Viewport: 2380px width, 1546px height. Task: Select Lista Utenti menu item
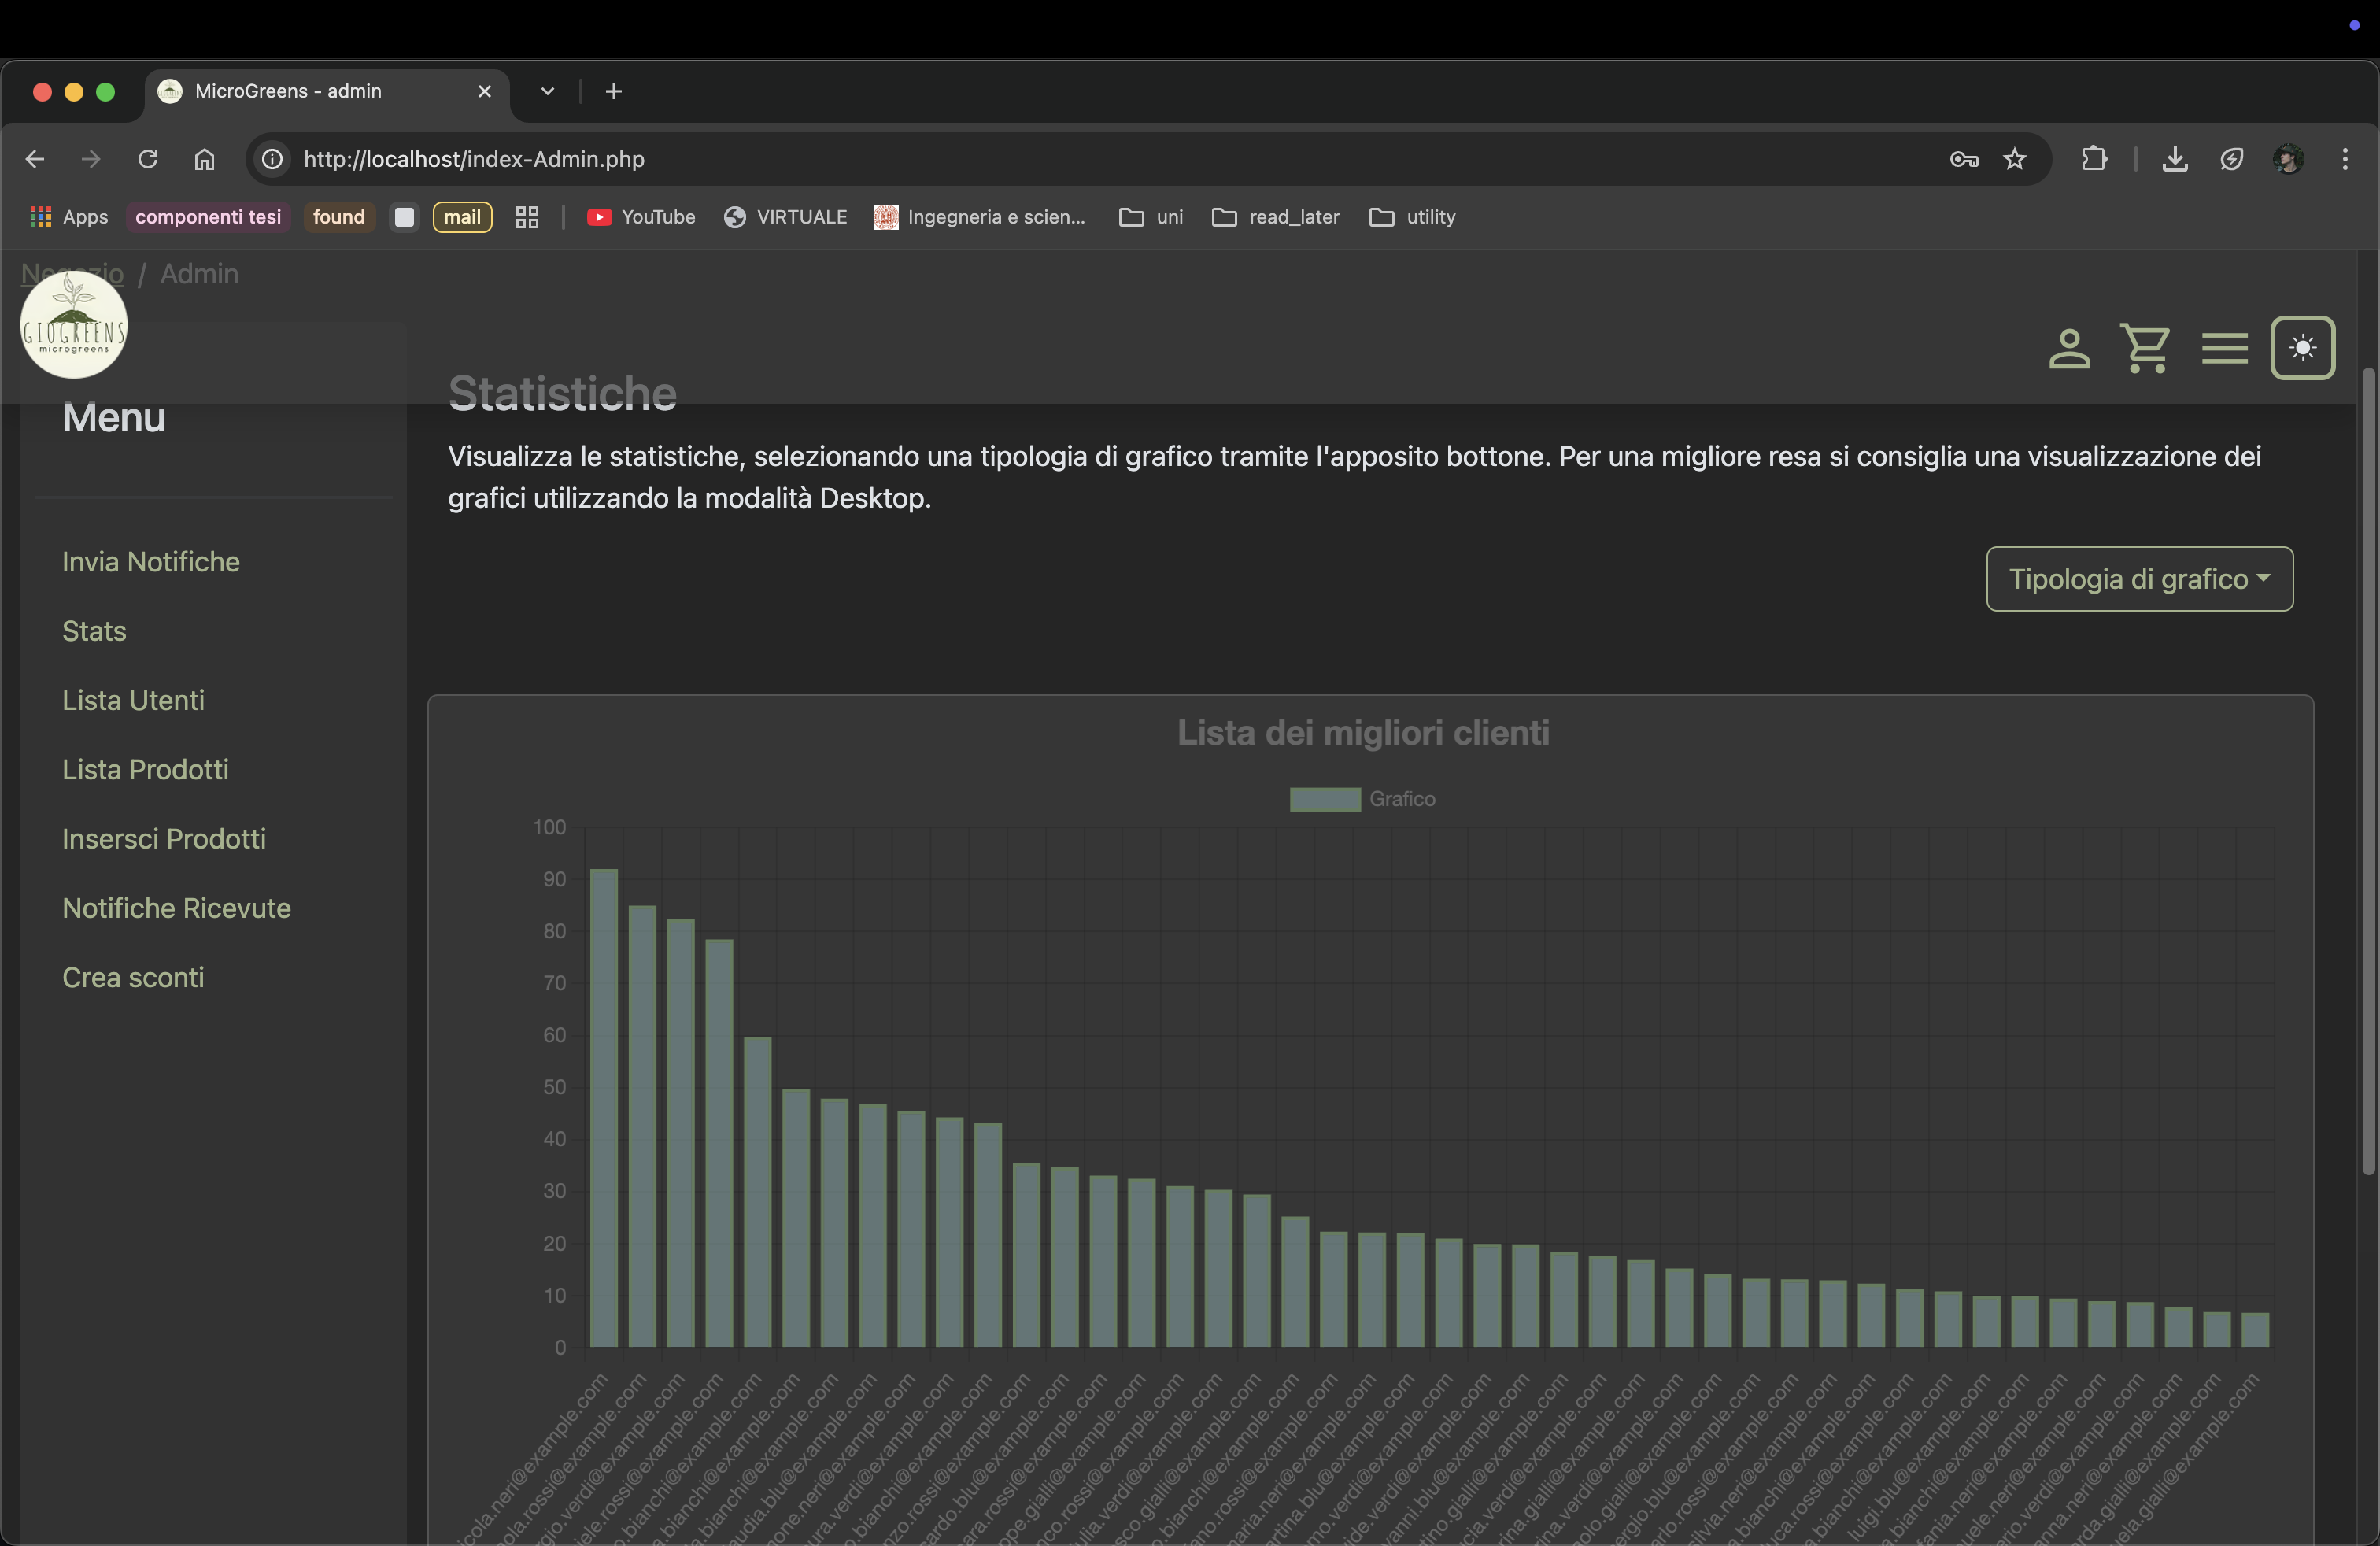tap(133, 700)
